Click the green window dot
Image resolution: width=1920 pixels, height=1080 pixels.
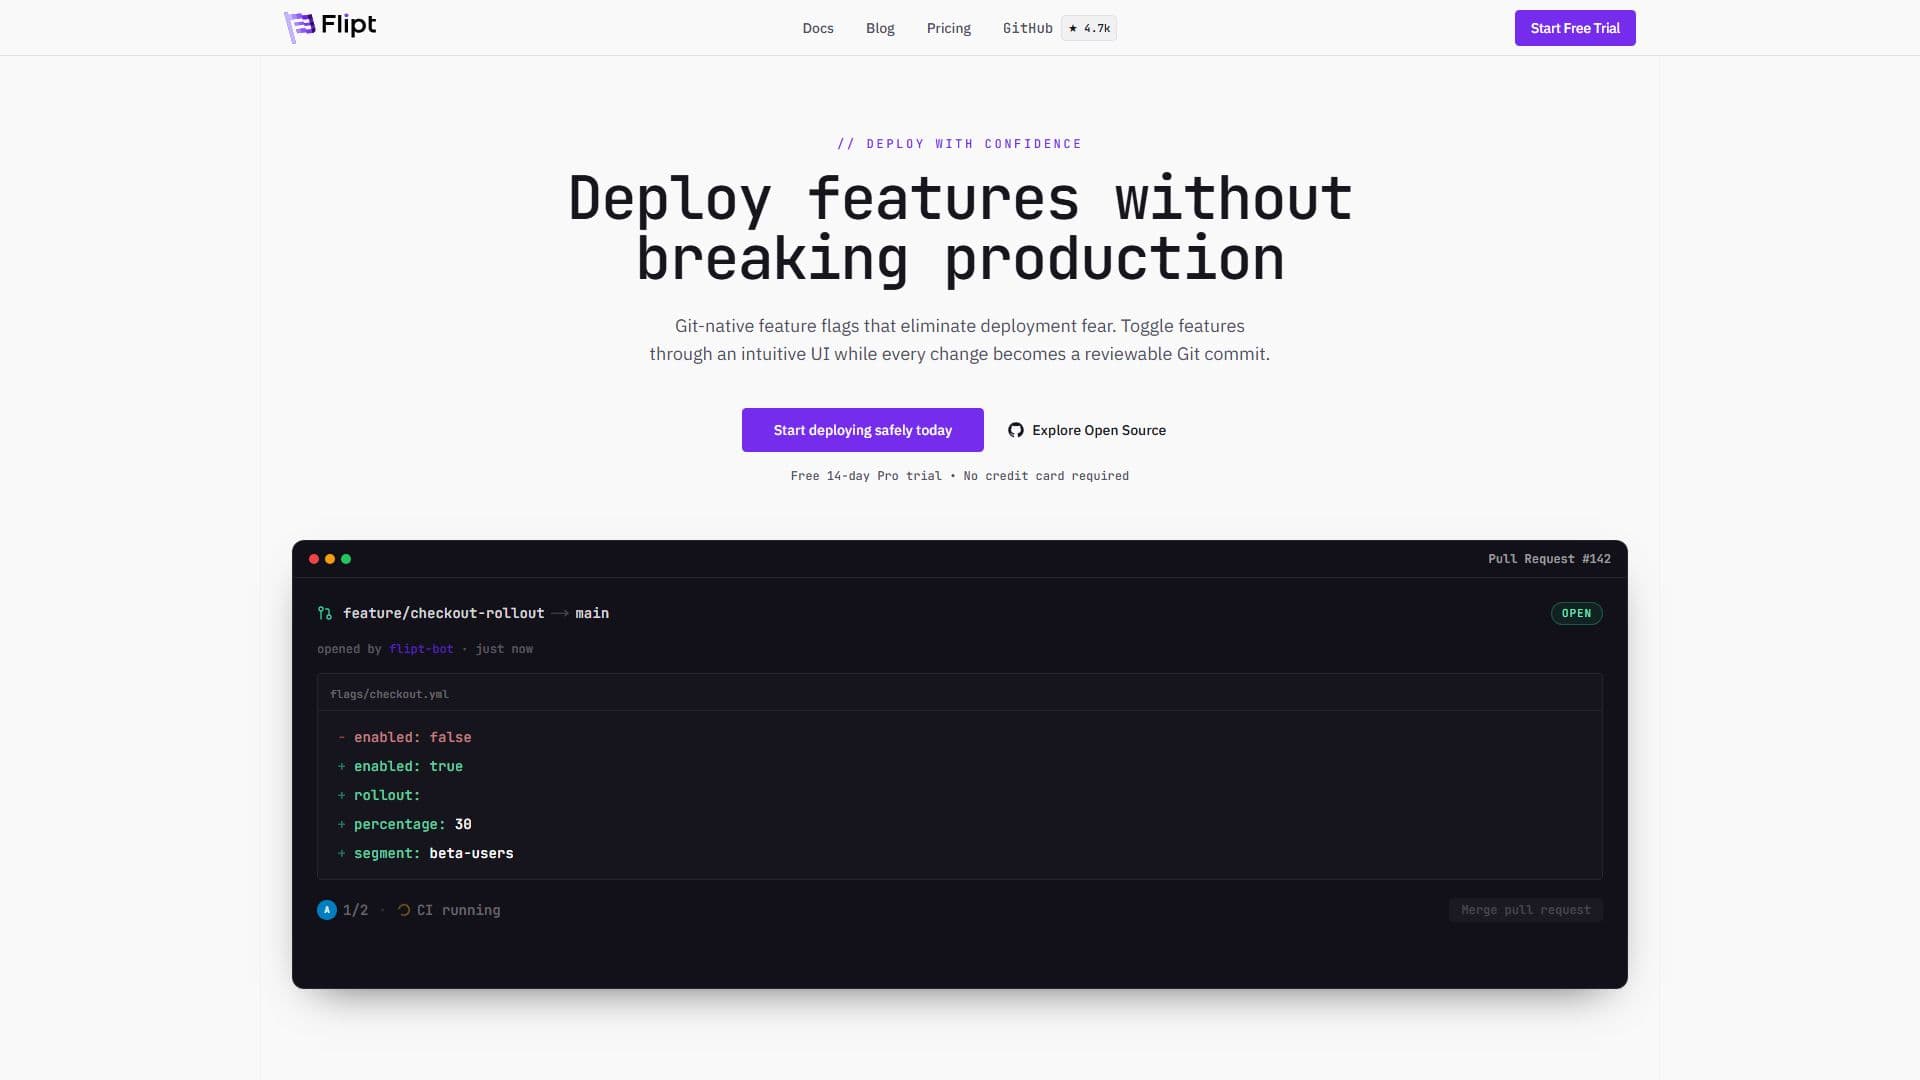point(346,559)
